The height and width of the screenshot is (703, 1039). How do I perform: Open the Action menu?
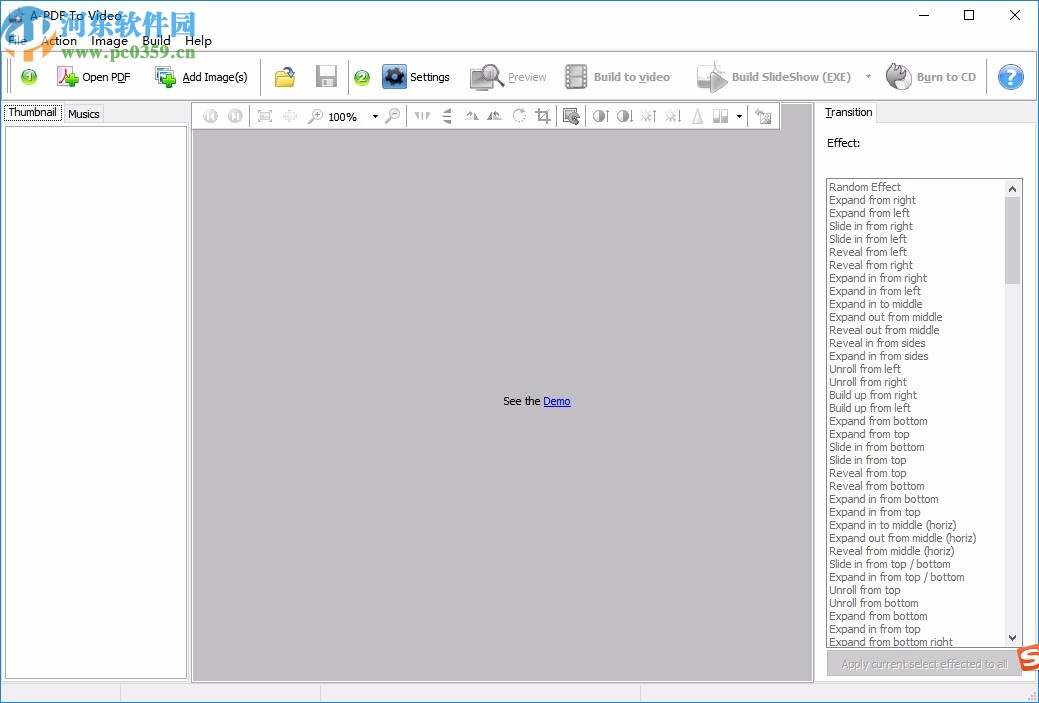point(60,41)
